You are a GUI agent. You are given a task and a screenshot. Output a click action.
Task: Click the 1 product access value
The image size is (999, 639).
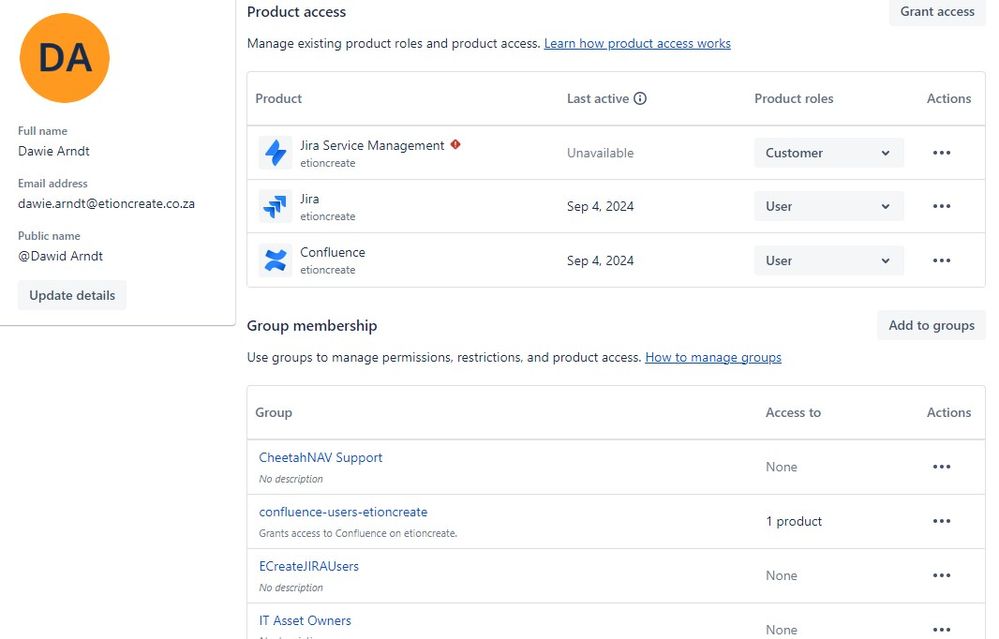[x=794, y=521]
